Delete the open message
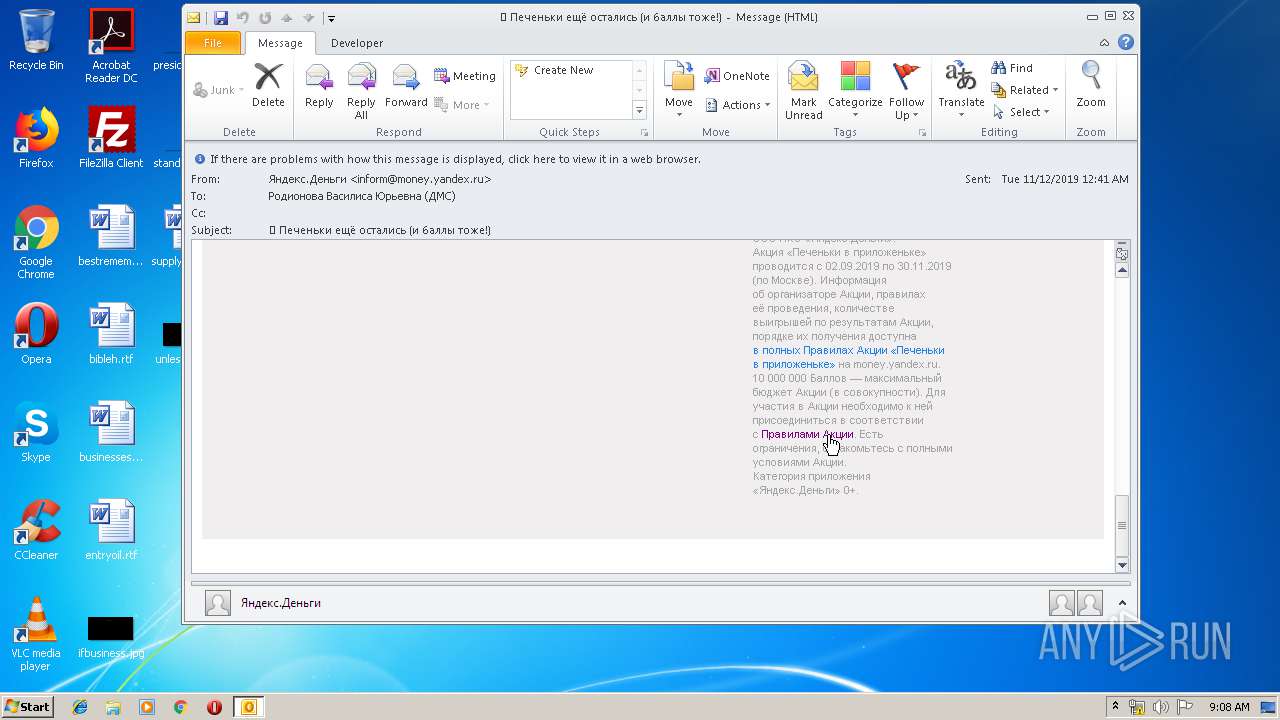 pos(268,86)
